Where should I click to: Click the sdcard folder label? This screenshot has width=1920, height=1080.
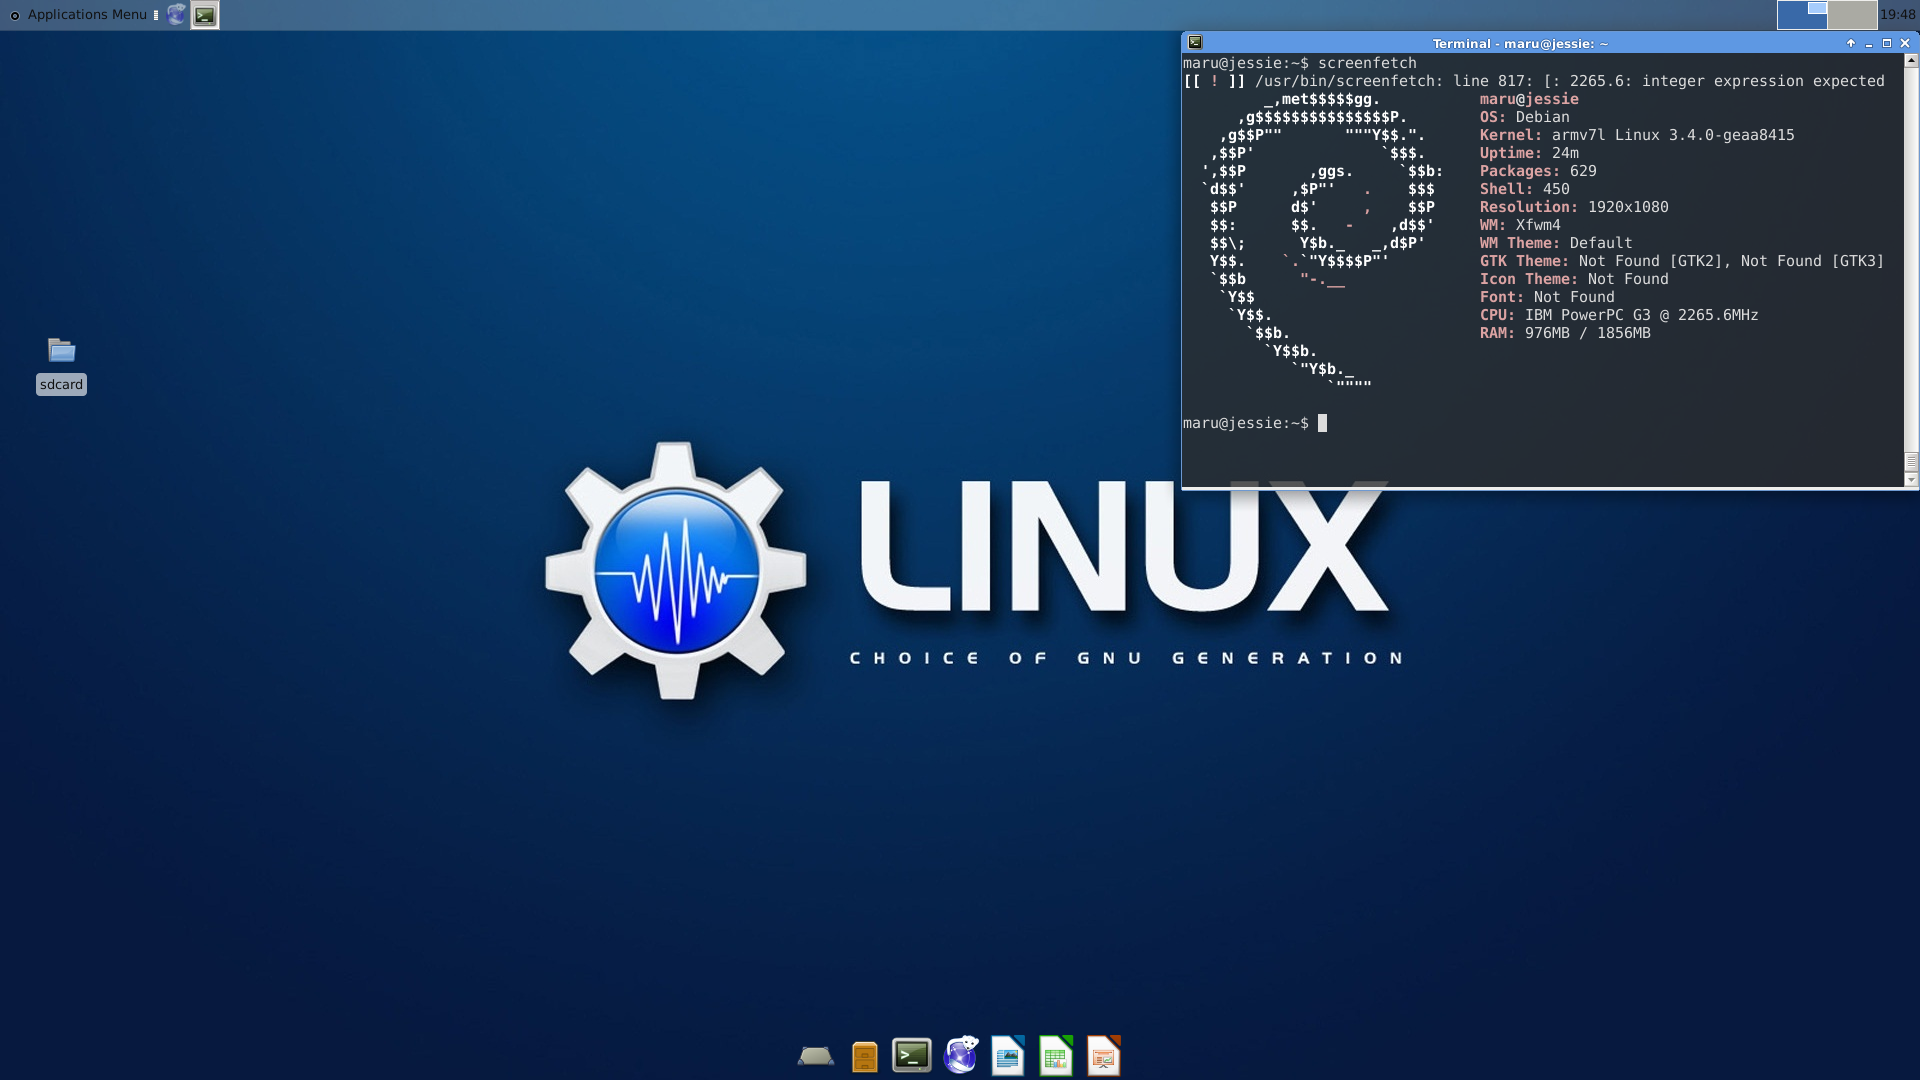pyautogui.click(x=61, y=385)
